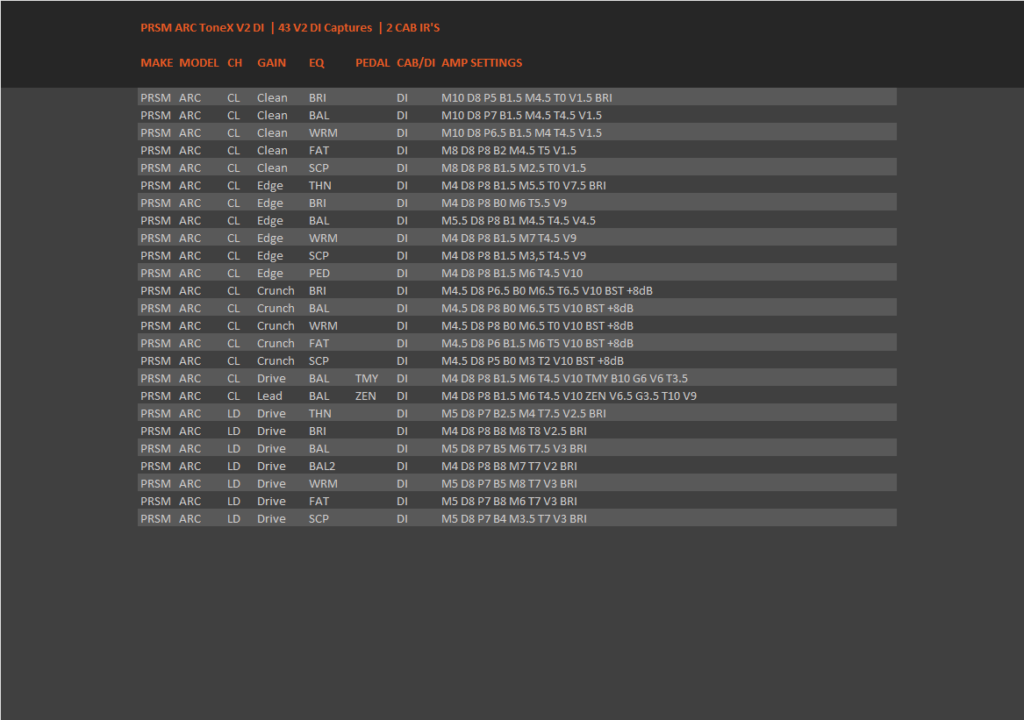Select settings 'M8 D8 P8 B1.5 M2.5 T0 V1.5'
The height and width of the screenshot is (720, 1024).
point(514,168)
